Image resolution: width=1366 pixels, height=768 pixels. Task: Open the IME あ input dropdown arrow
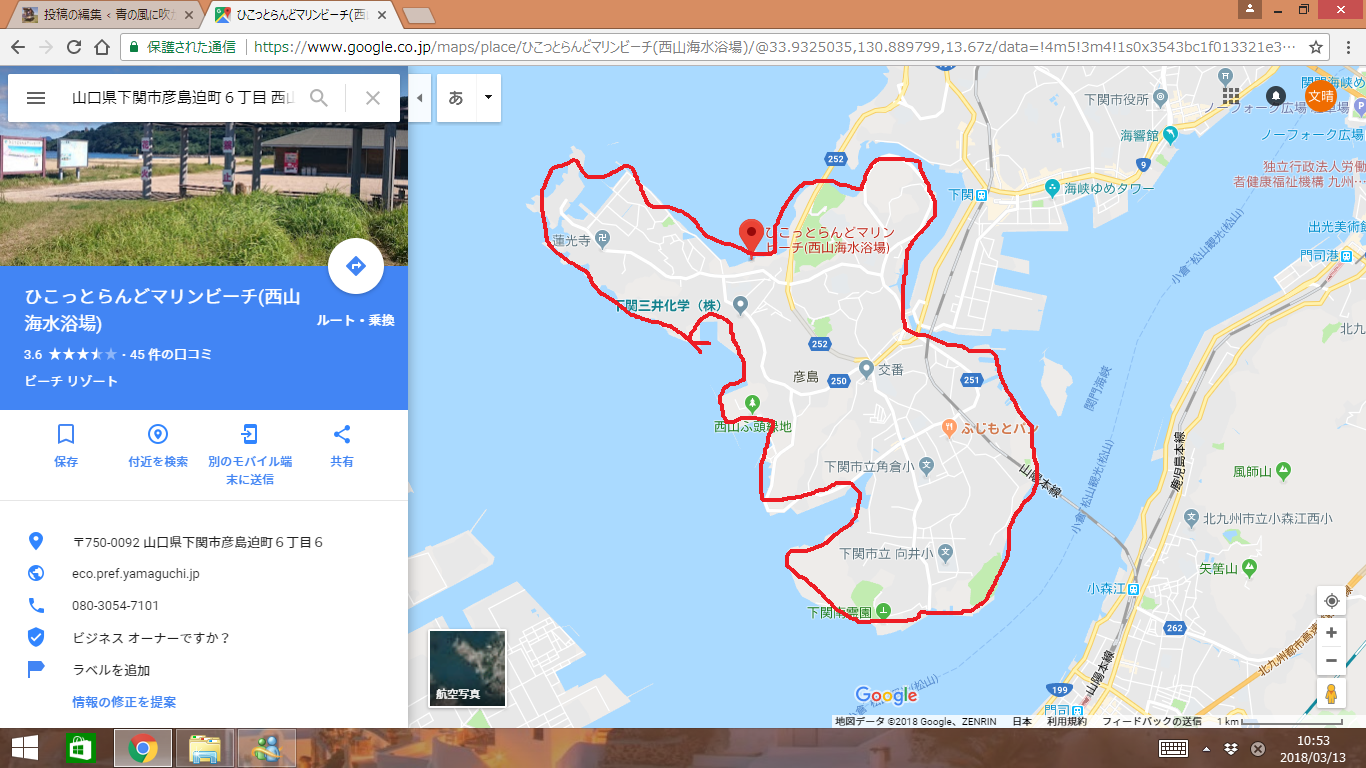[x=488, y=98]
